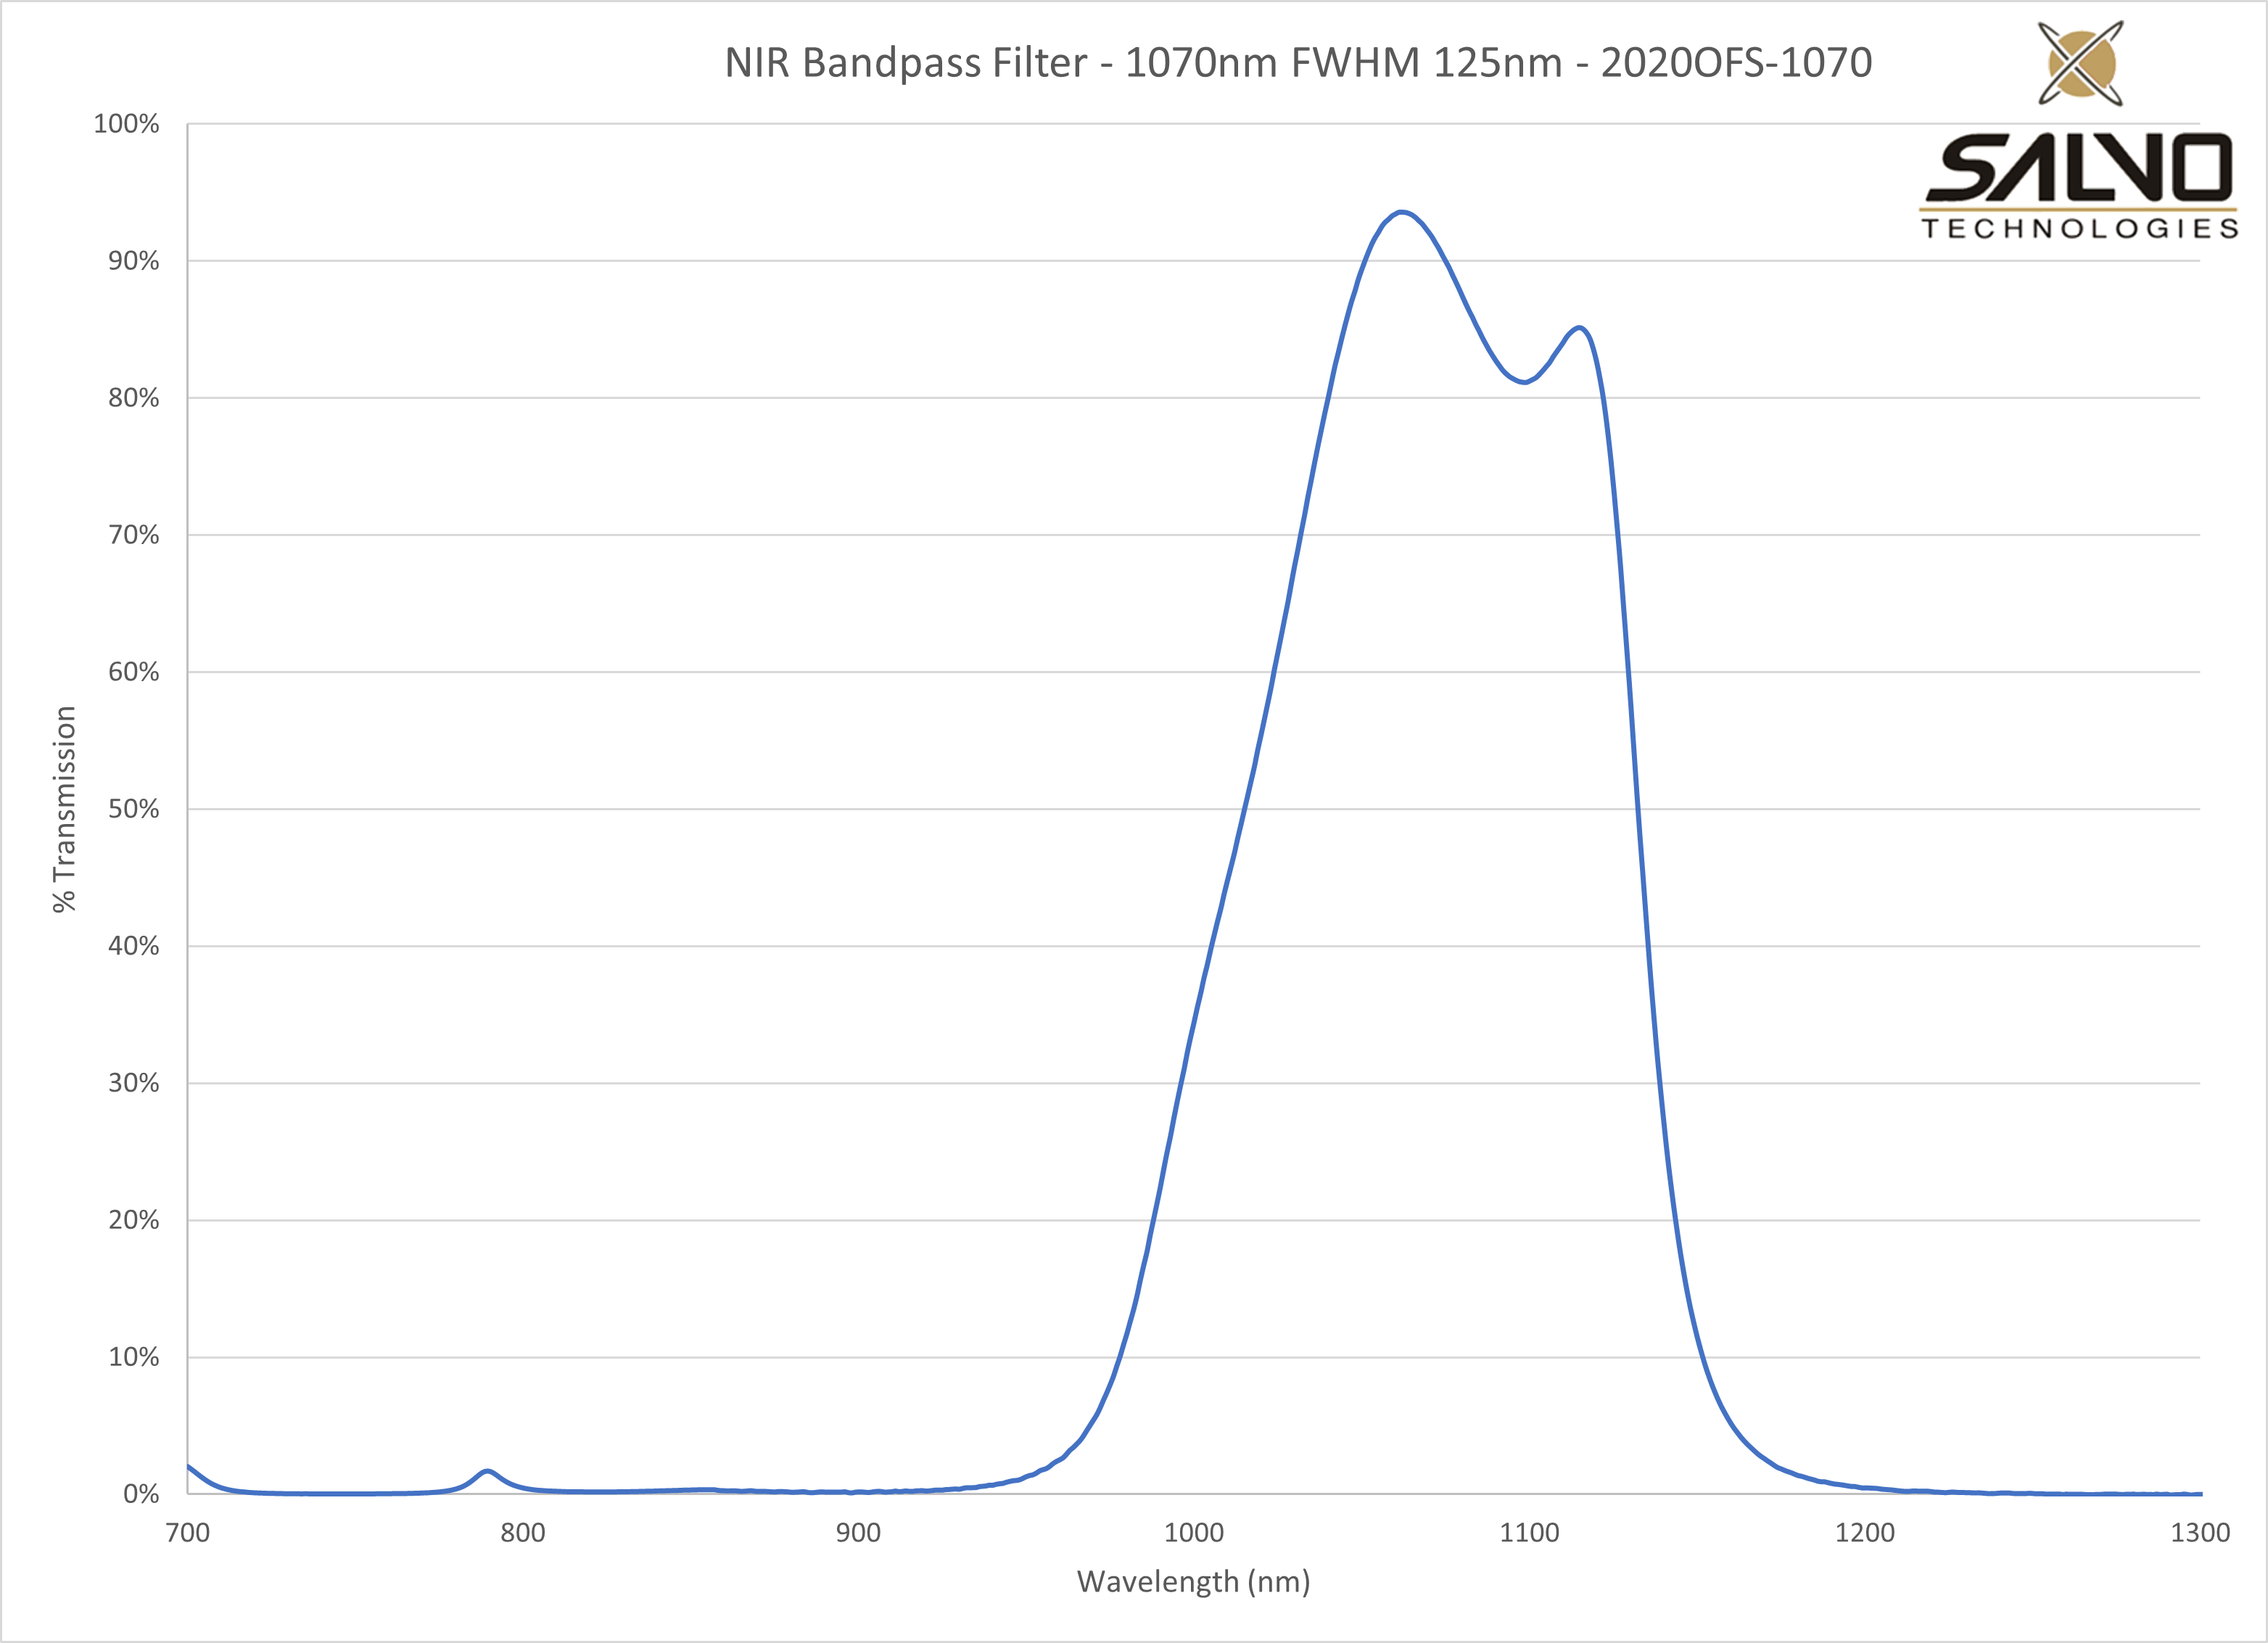Viewport: 2268px width, 1643px height.
Task: Click the secondary peak near 1115nm
Action: 1579,327
